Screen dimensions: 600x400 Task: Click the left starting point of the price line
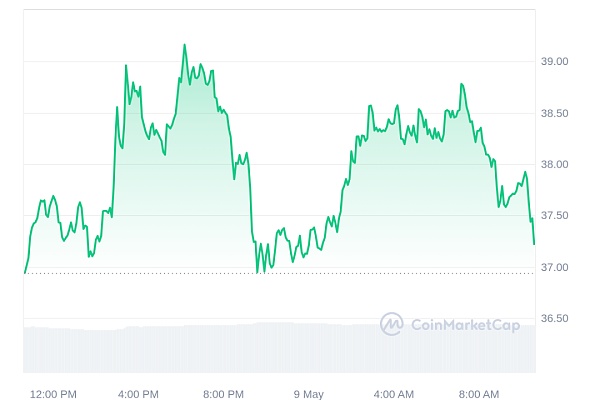pos(25,272)
